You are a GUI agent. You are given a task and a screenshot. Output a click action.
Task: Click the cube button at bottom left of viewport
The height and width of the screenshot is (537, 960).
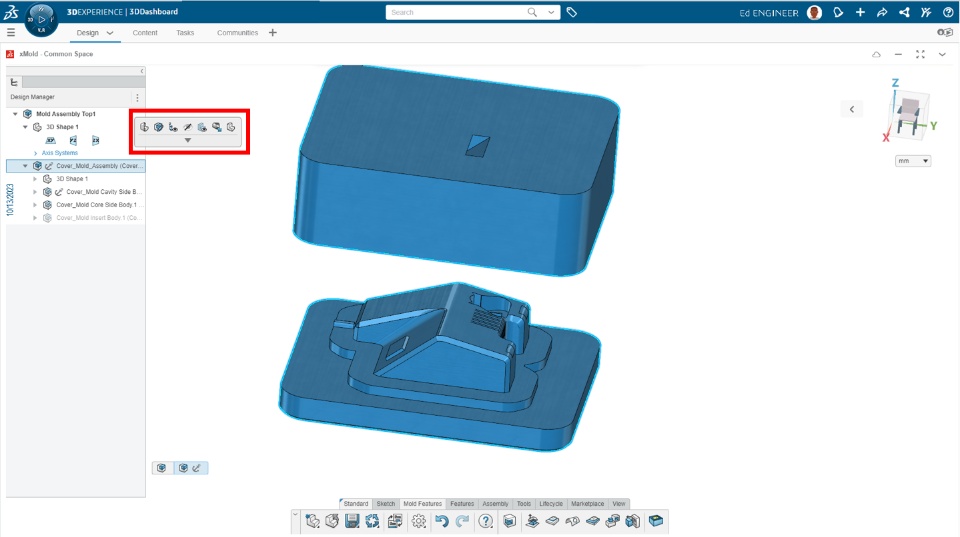click(162, 468)
